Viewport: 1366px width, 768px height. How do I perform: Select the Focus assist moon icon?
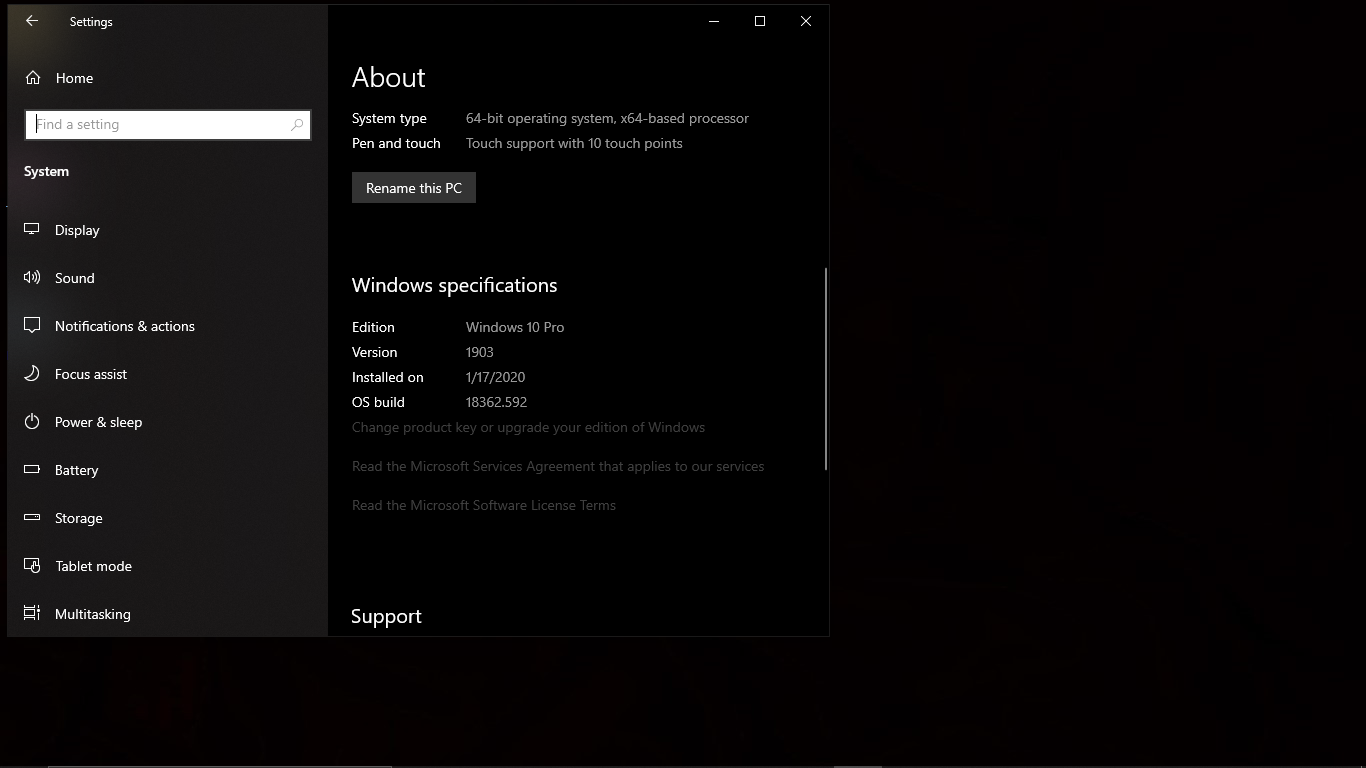coord(32,374)
